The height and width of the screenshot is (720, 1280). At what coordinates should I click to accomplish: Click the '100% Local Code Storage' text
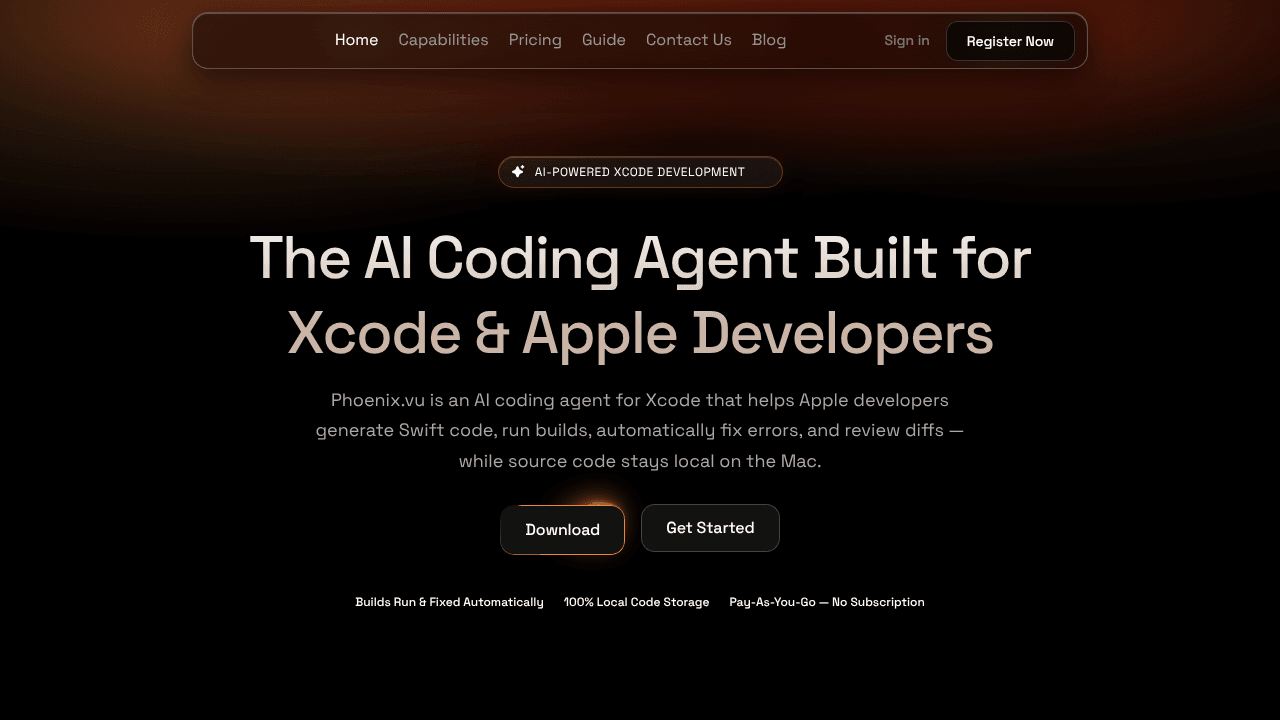(636, 602)
